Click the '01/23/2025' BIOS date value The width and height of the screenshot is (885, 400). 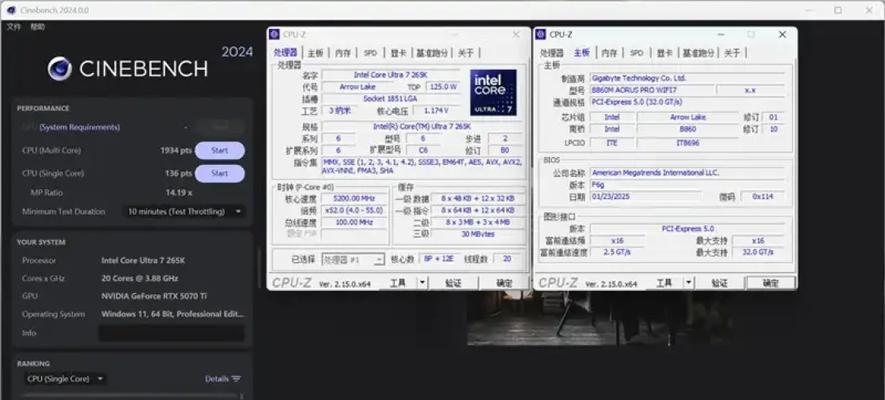(646, 196)
